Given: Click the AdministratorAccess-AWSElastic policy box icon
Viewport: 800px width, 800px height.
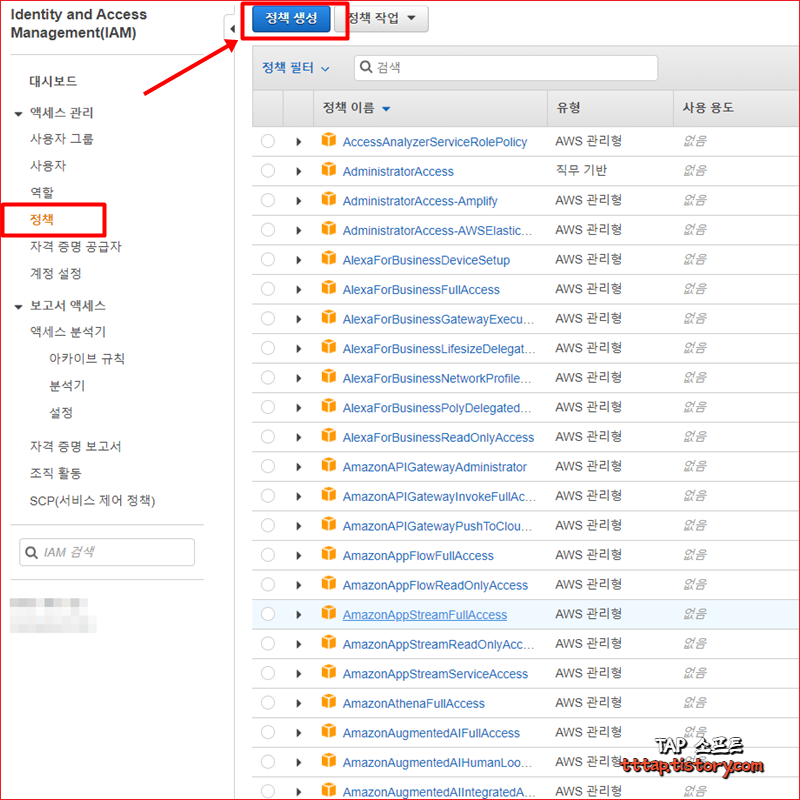Looking at the screenshot, I should click(x=329, y=229).
